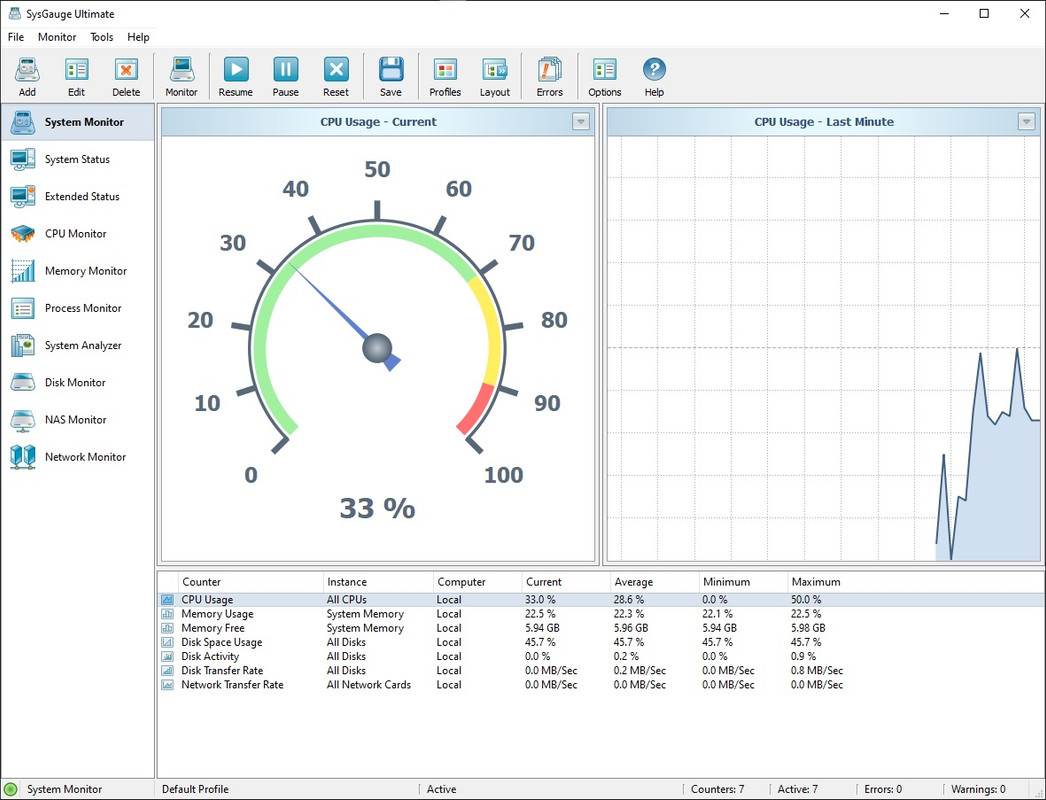Expand the CPU Usage - Last Minute dropdown arrow
This screenshot has height=800, width=1046.
[x=1026, y=122]
